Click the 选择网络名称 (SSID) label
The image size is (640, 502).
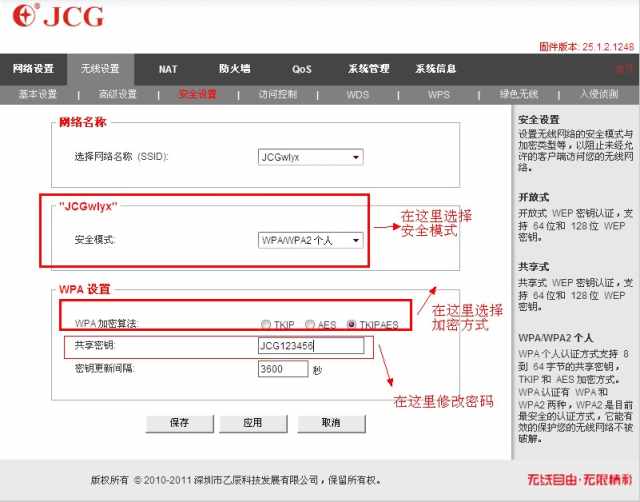click(121, 157)
